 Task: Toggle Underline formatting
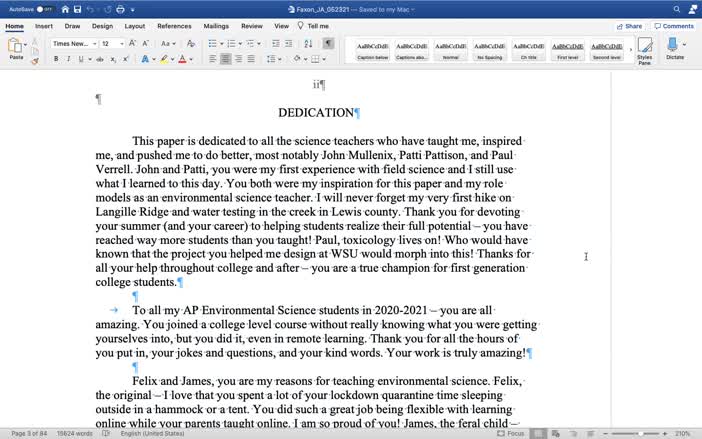point(81,59)
